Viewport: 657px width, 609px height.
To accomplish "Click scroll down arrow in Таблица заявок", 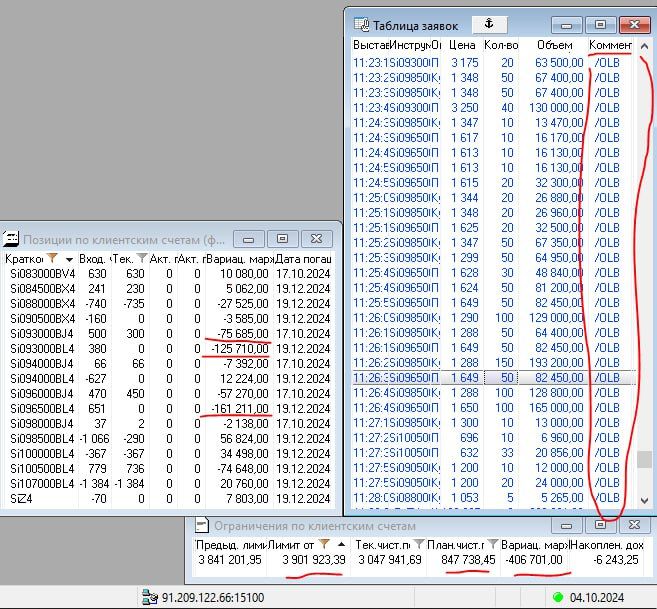I will coord(644,500).
